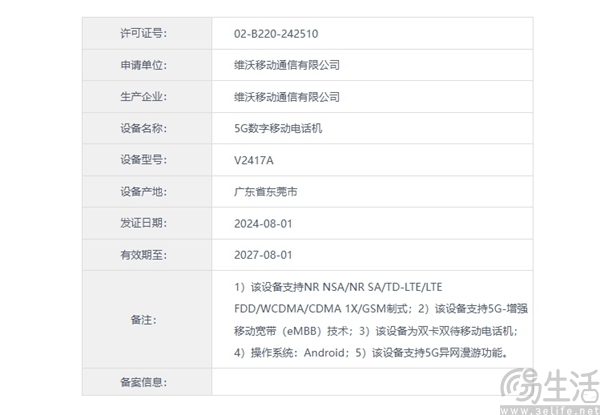Click the 许可证号 label cell

147,33
